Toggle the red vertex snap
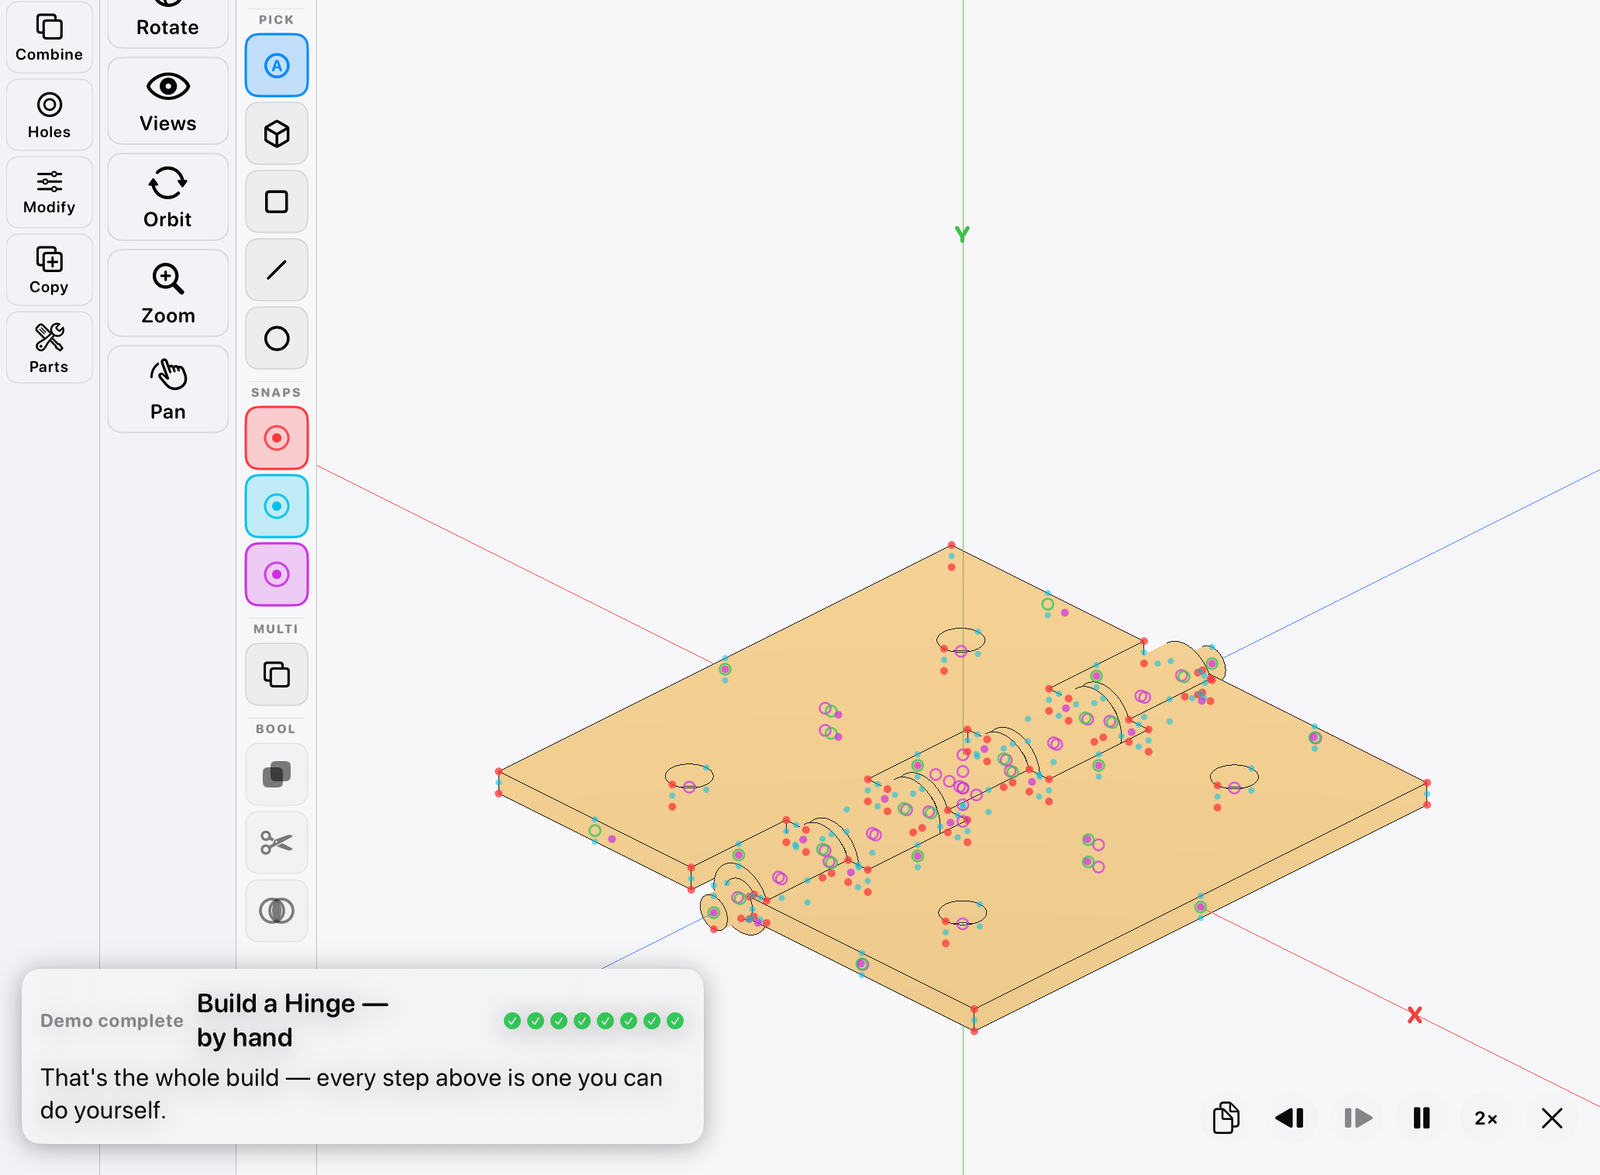 tap(277, 438)
